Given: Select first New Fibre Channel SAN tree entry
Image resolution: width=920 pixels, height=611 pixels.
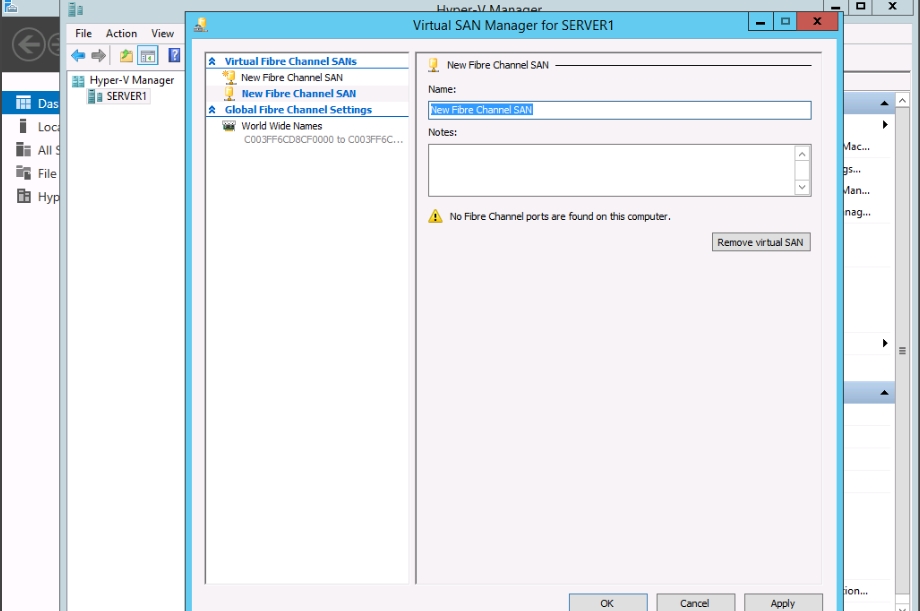Looking at the screenshot, I should [292, 77].
